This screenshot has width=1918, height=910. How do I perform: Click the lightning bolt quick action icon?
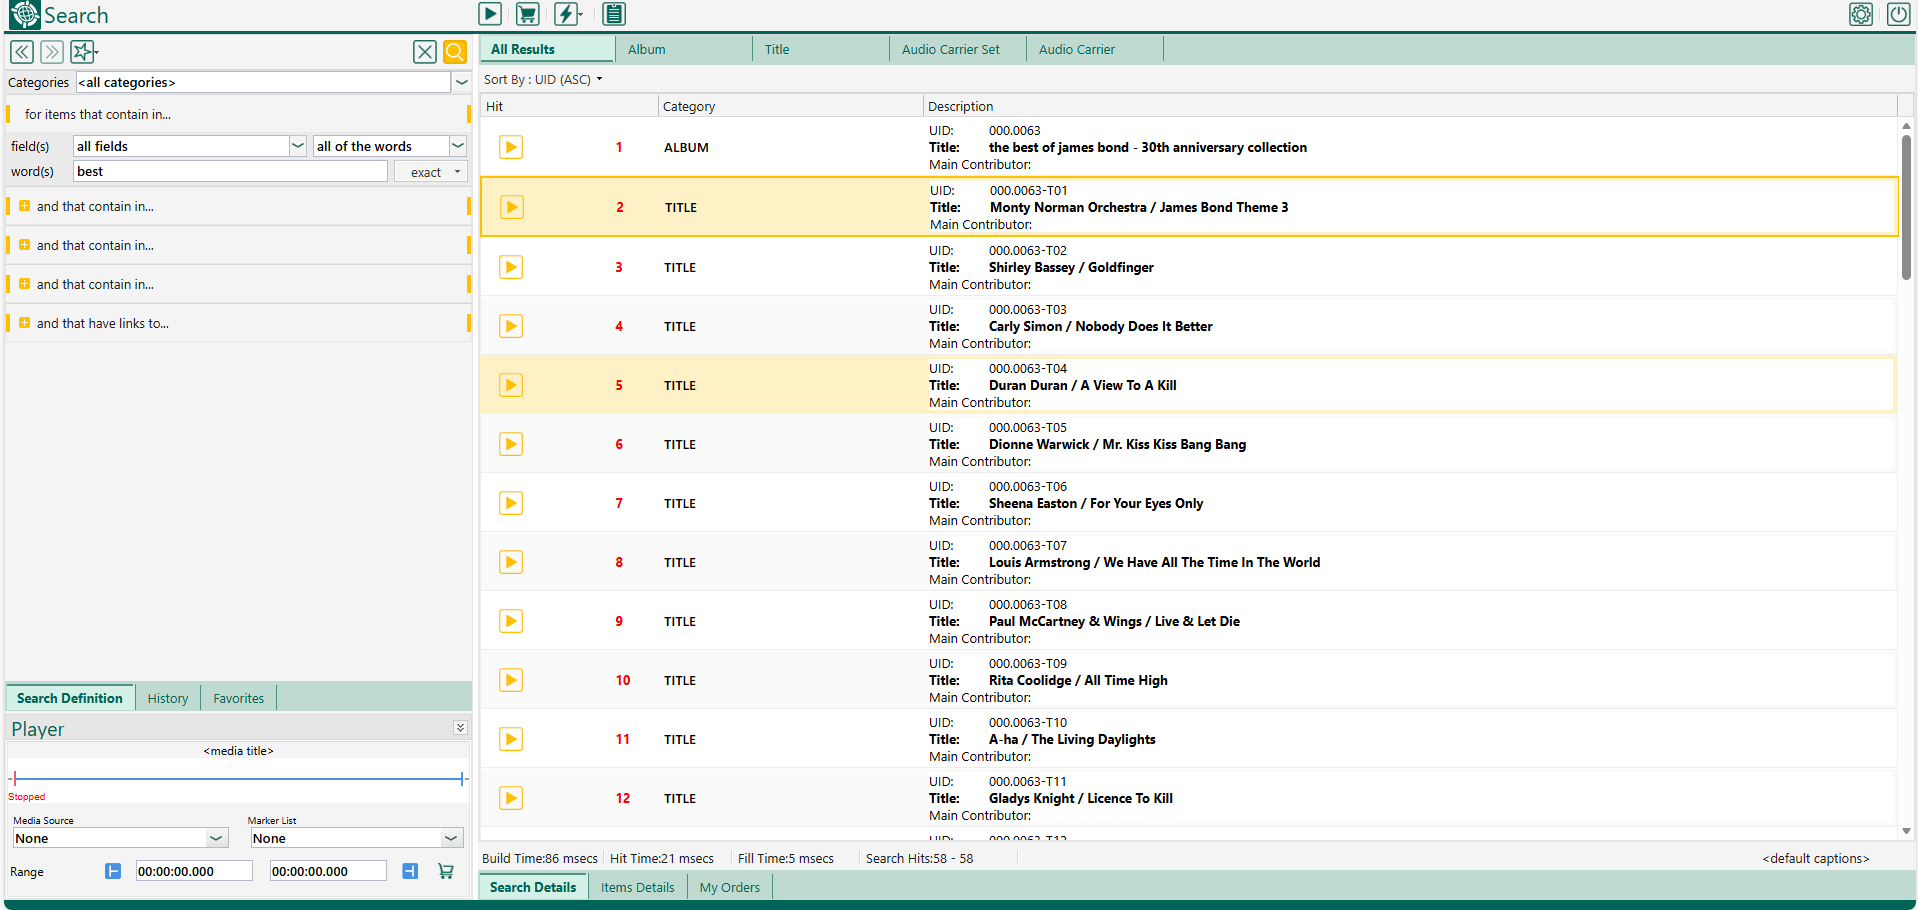567,14
